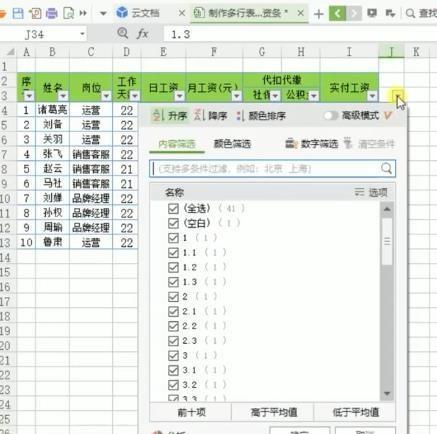Open the 查找 search magnifier
Image resolution: width=437 pixels, height=434 pixels.
pyautogui.click(x=410, y=13)
